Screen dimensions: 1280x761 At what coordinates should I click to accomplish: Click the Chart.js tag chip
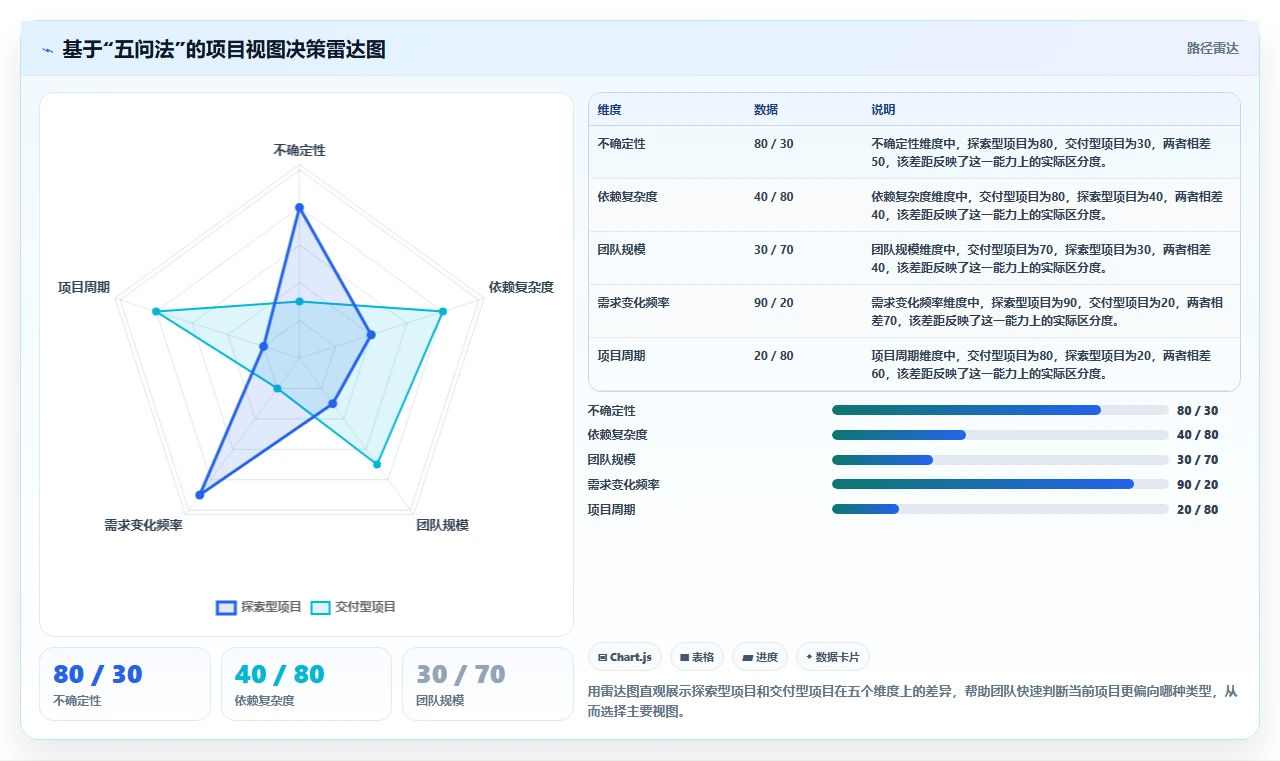[625, 657]
